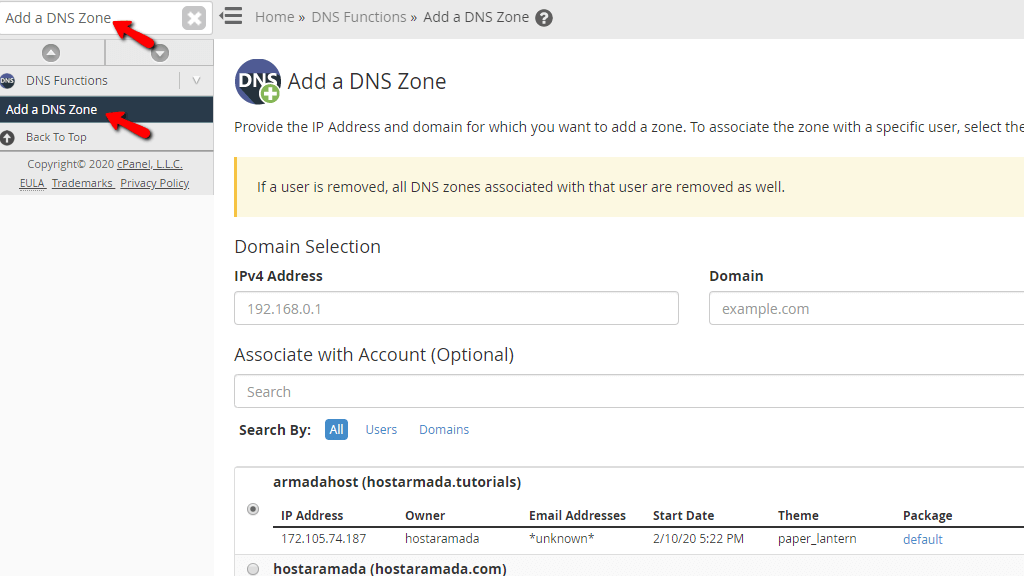Click the Associate with Account heading
The image size is (1024, 576).
(x=374, y=355)
